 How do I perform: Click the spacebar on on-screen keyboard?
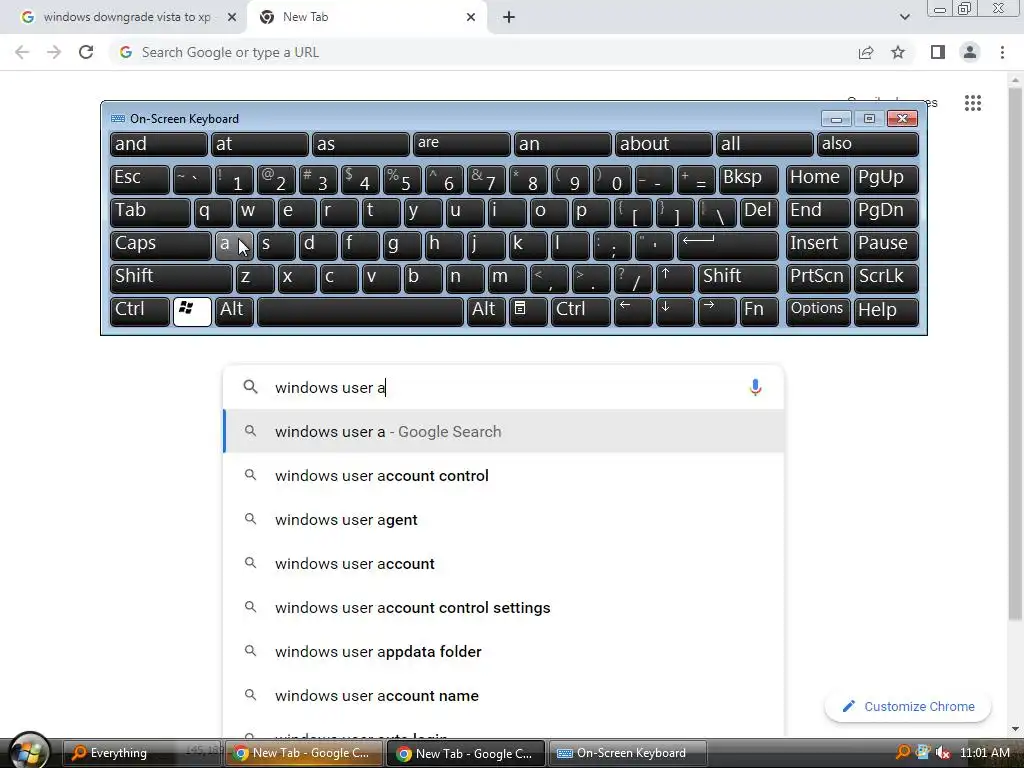pyautogui.click(x=360, y=311)
